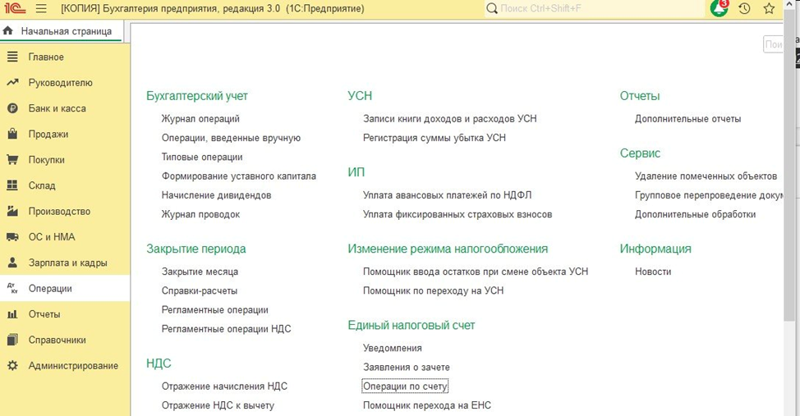Go to the Продажи section
The image size is (800, 416).
[x=65, y=134]
